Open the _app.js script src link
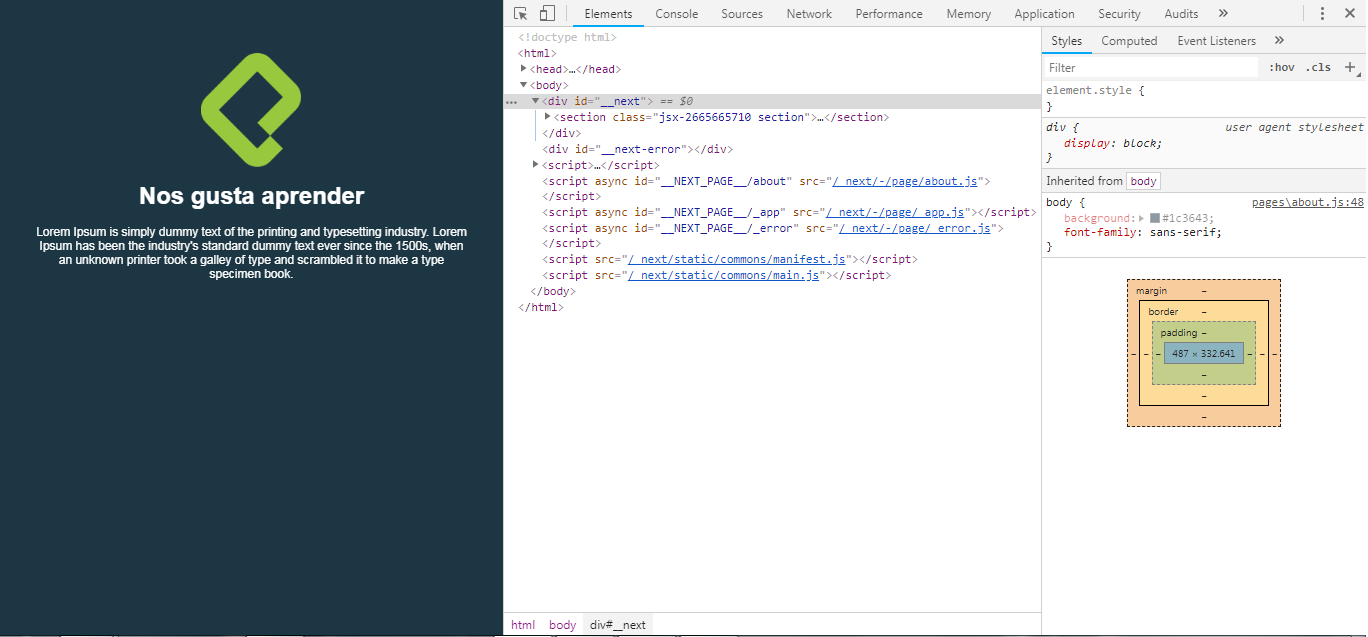 (894, 213)
